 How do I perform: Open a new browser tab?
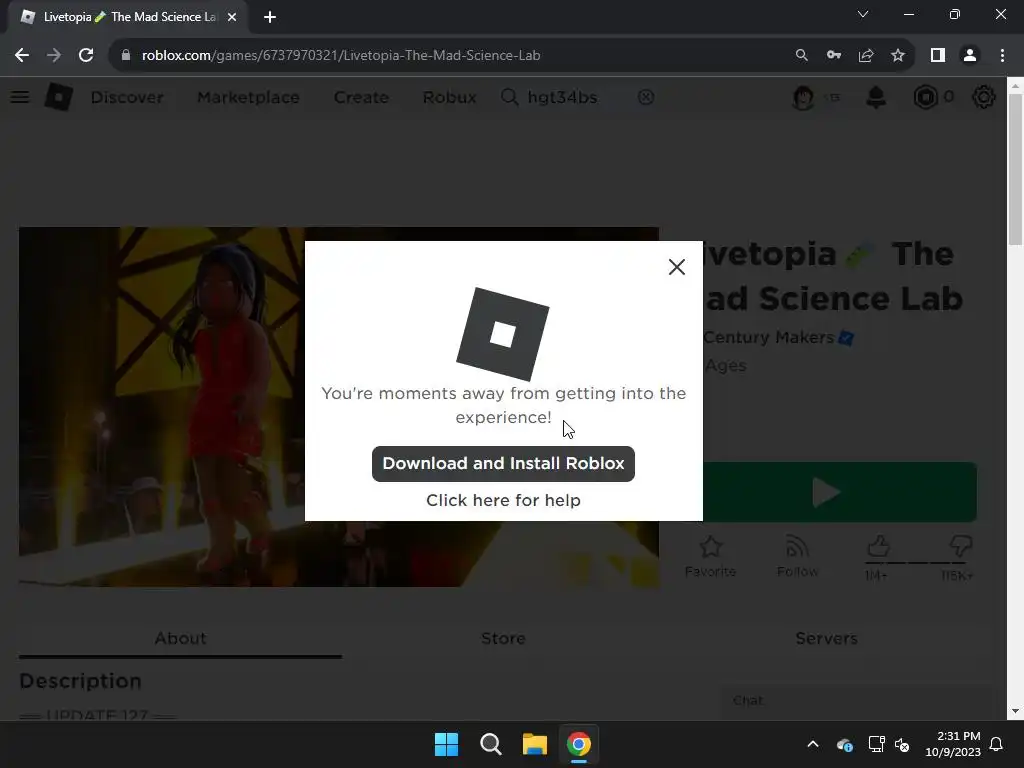coord(270,17)
